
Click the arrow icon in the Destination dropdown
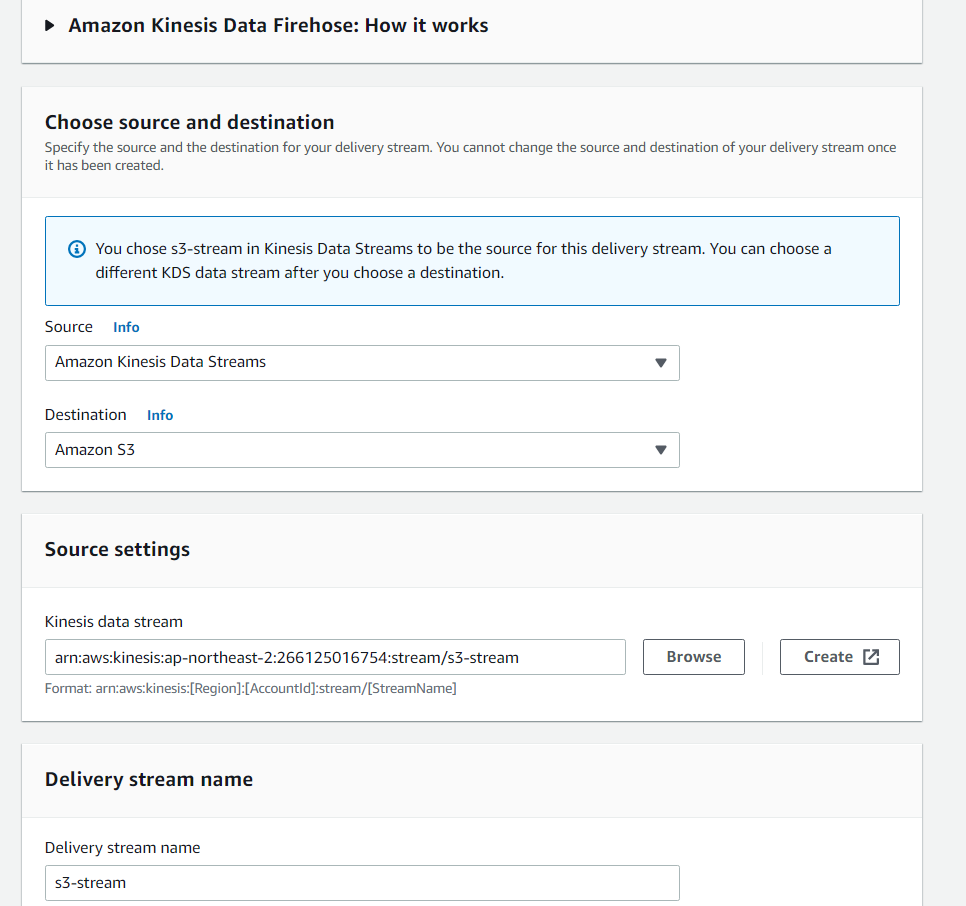660,450
